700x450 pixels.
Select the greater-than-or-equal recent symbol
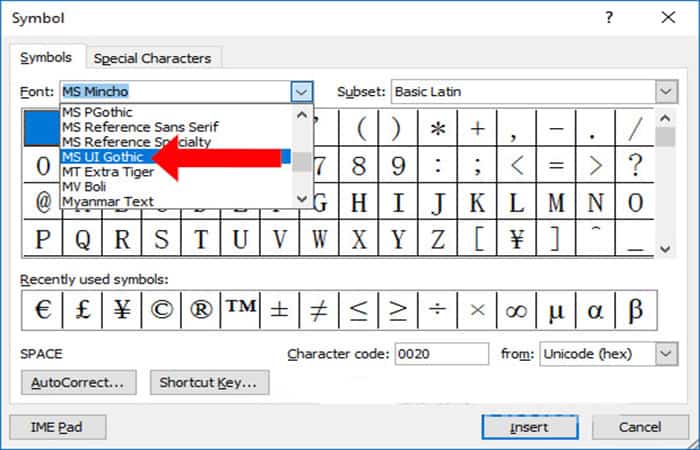tap(398, 310)
